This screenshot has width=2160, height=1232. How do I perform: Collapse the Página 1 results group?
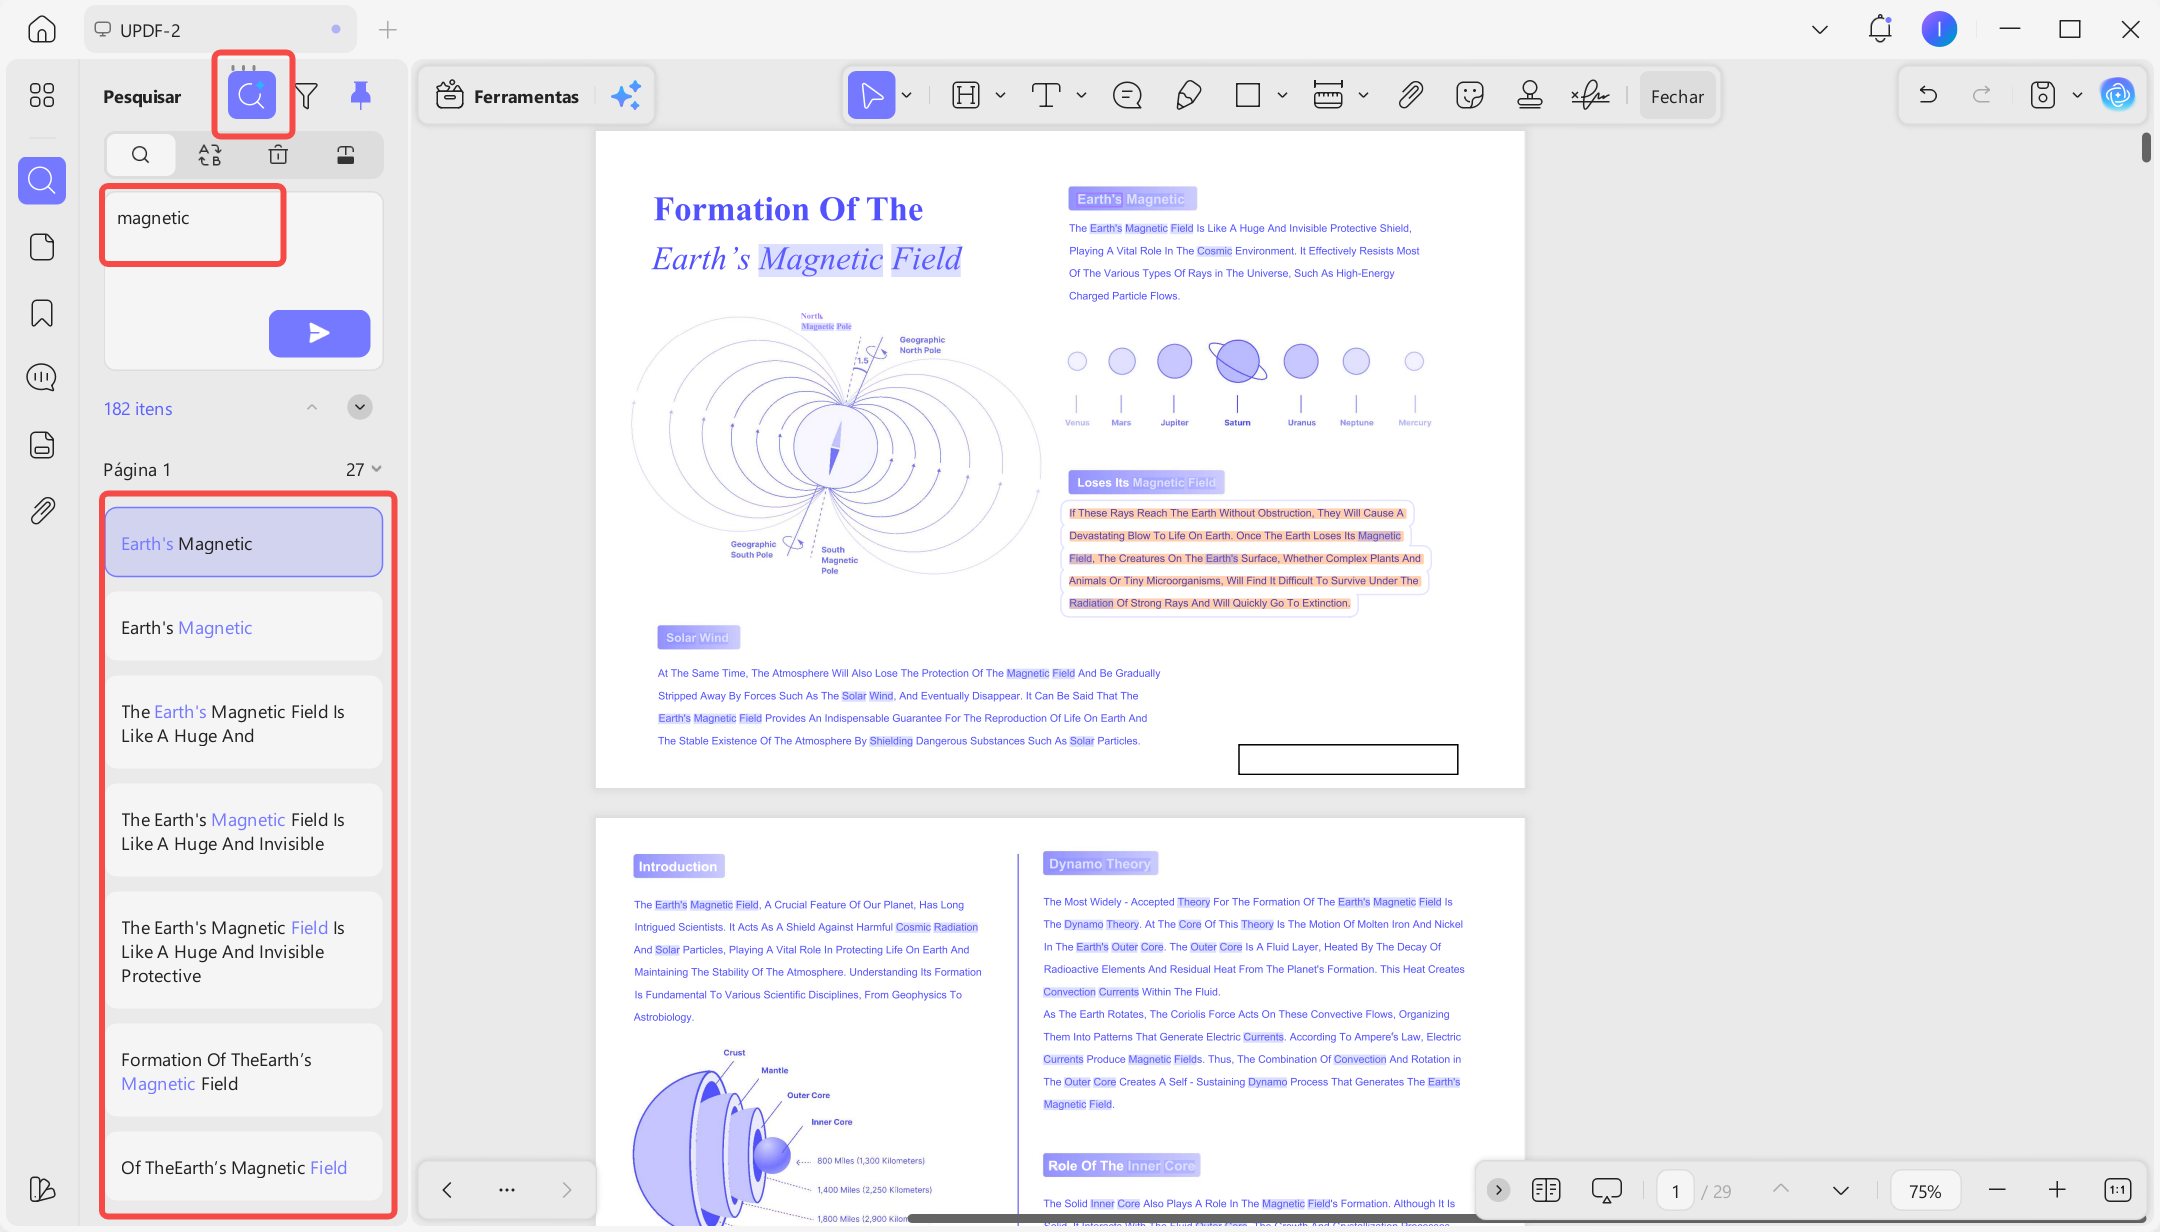pyautogui.click(x=377, y=469)
